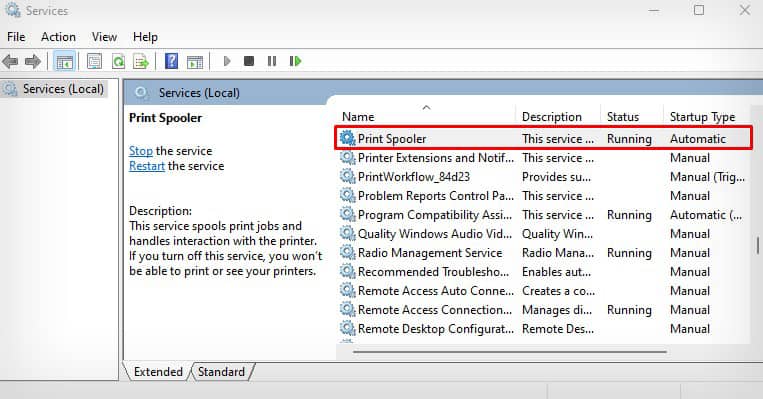Click Automatic startup type of Print Spooler
The image size is (763, 399).
pyautogui.click(x=698, y=139)
